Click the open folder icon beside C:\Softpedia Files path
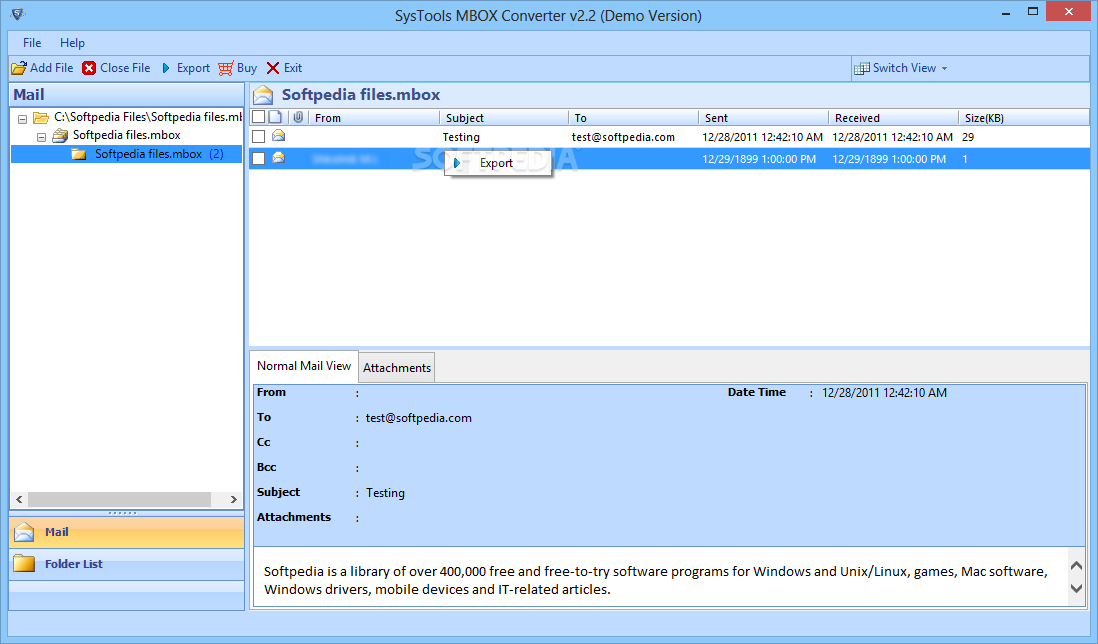Viewport: 1098px width, 644px height. (41, 118)
